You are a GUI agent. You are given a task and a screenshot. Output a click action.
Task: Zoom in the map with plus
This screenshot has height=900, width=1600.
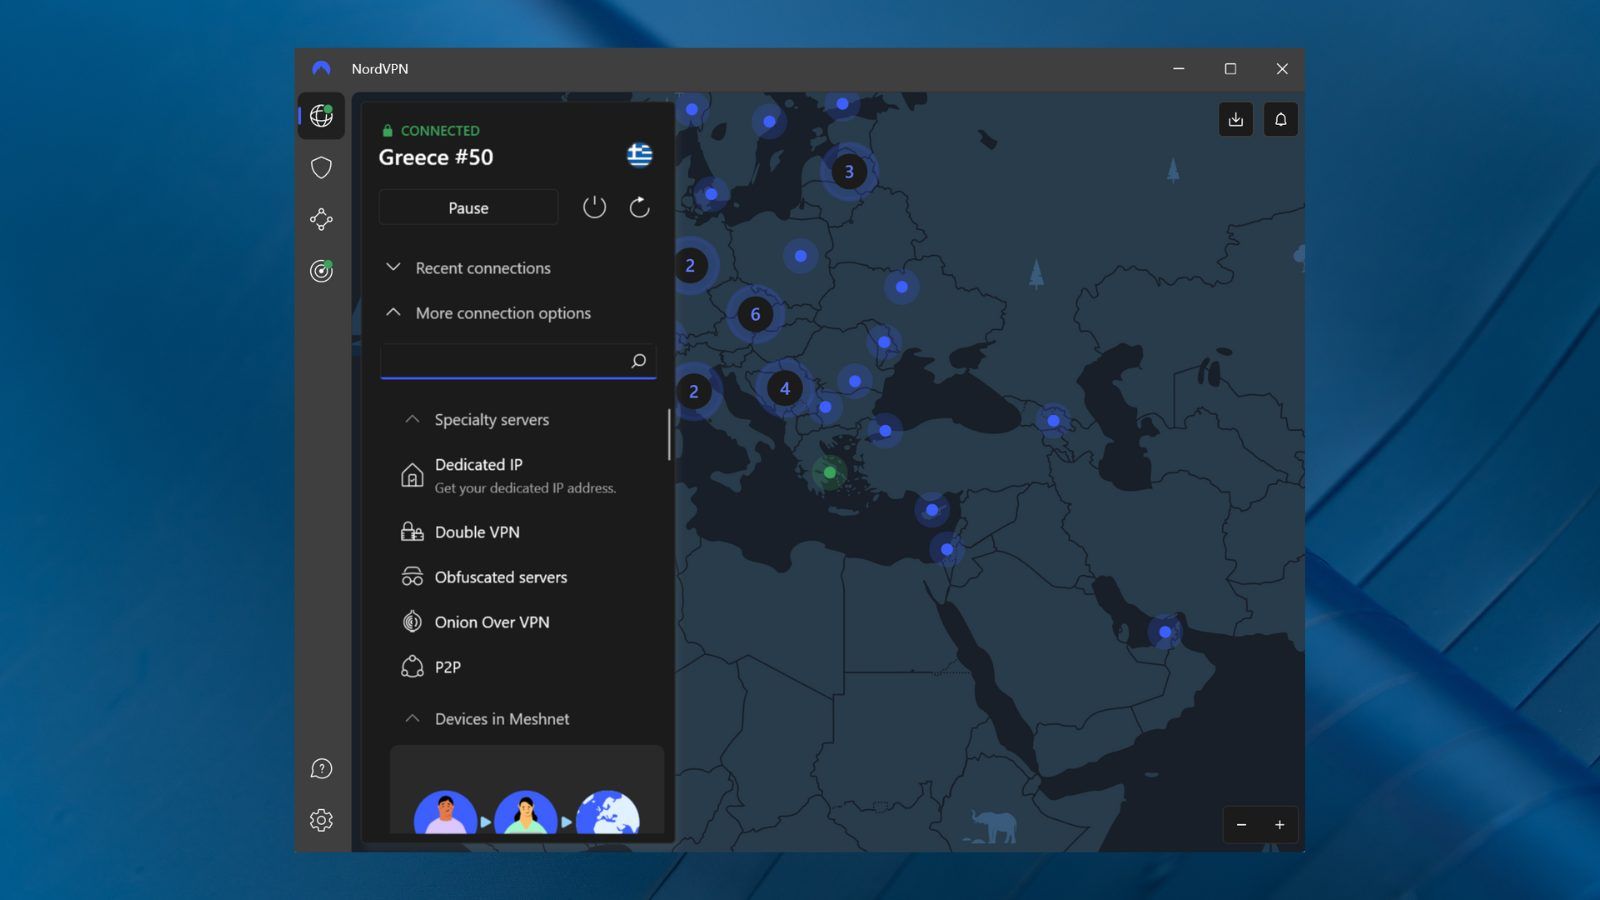[x=1279, y=825]
